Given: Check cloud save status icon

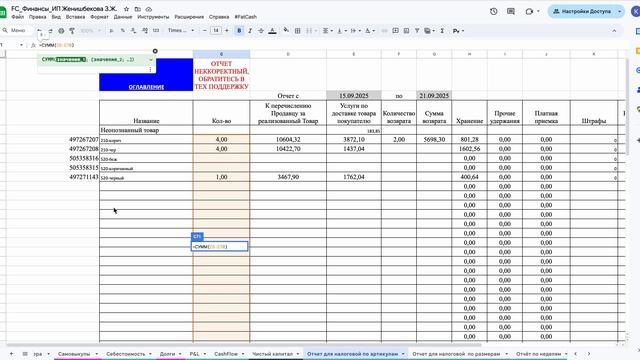Looking at the screenshot, I should [x=149, y=9].
